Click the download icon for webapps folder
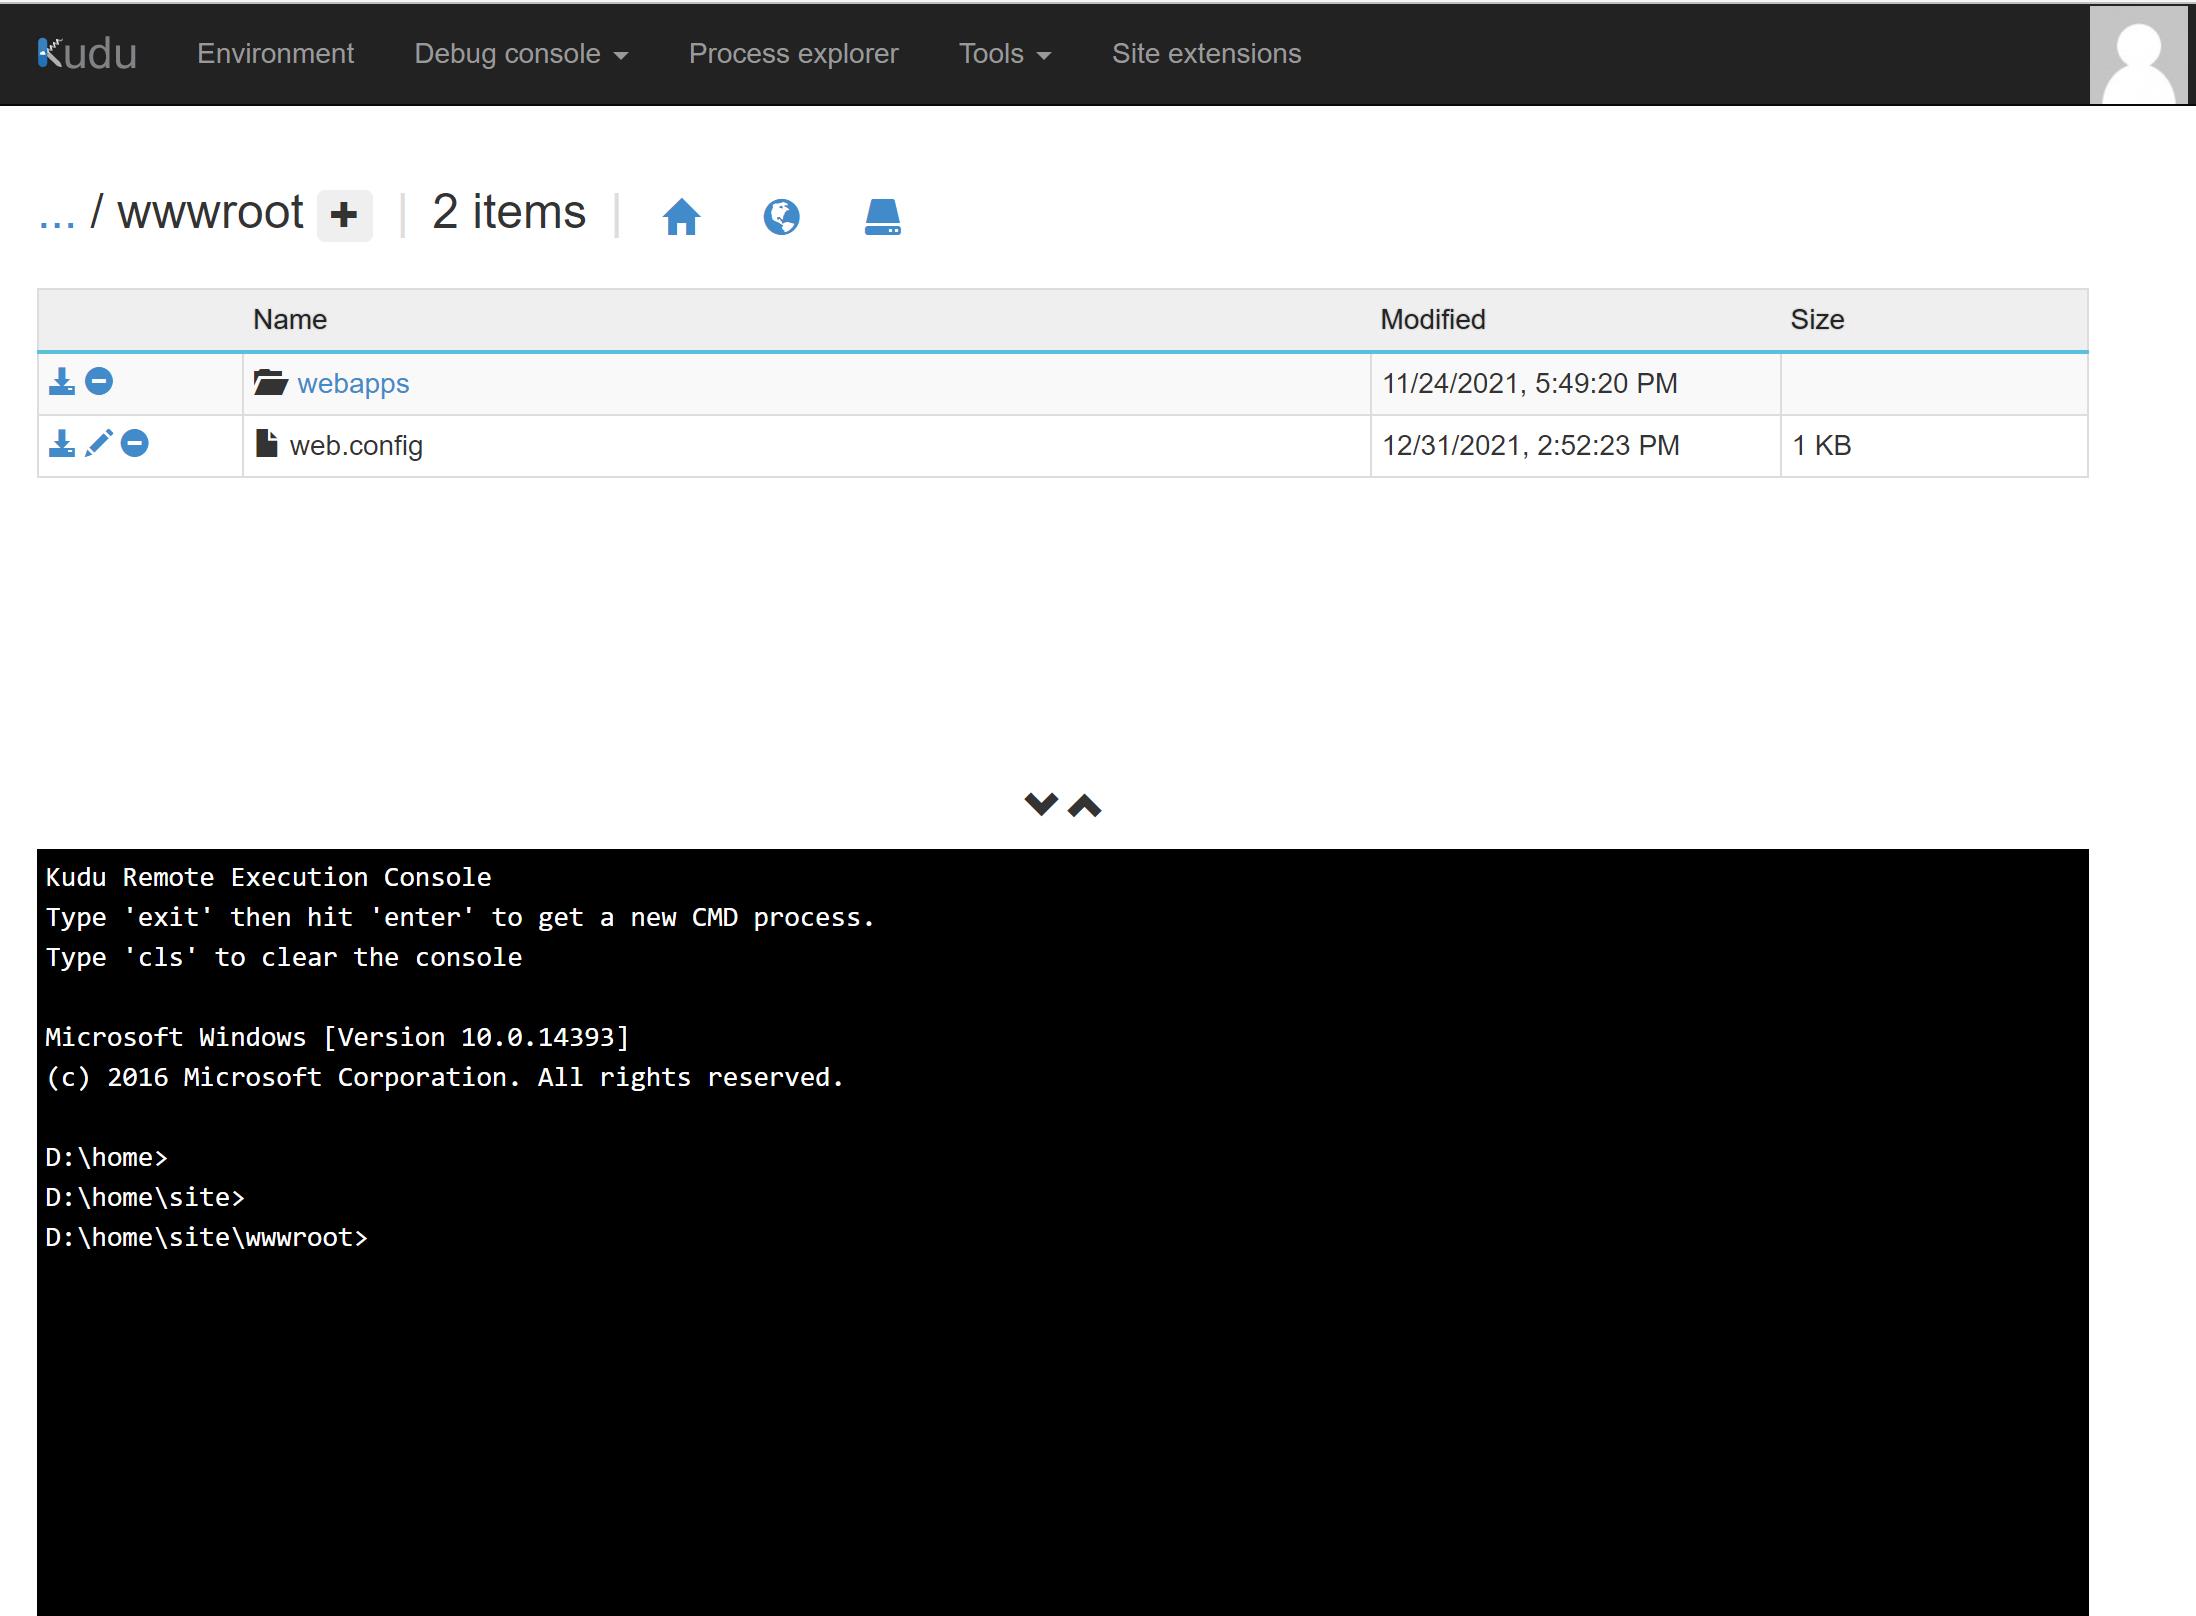Image resolution: width=2196 pixels, height=1616 pixels. pos(63,382)
